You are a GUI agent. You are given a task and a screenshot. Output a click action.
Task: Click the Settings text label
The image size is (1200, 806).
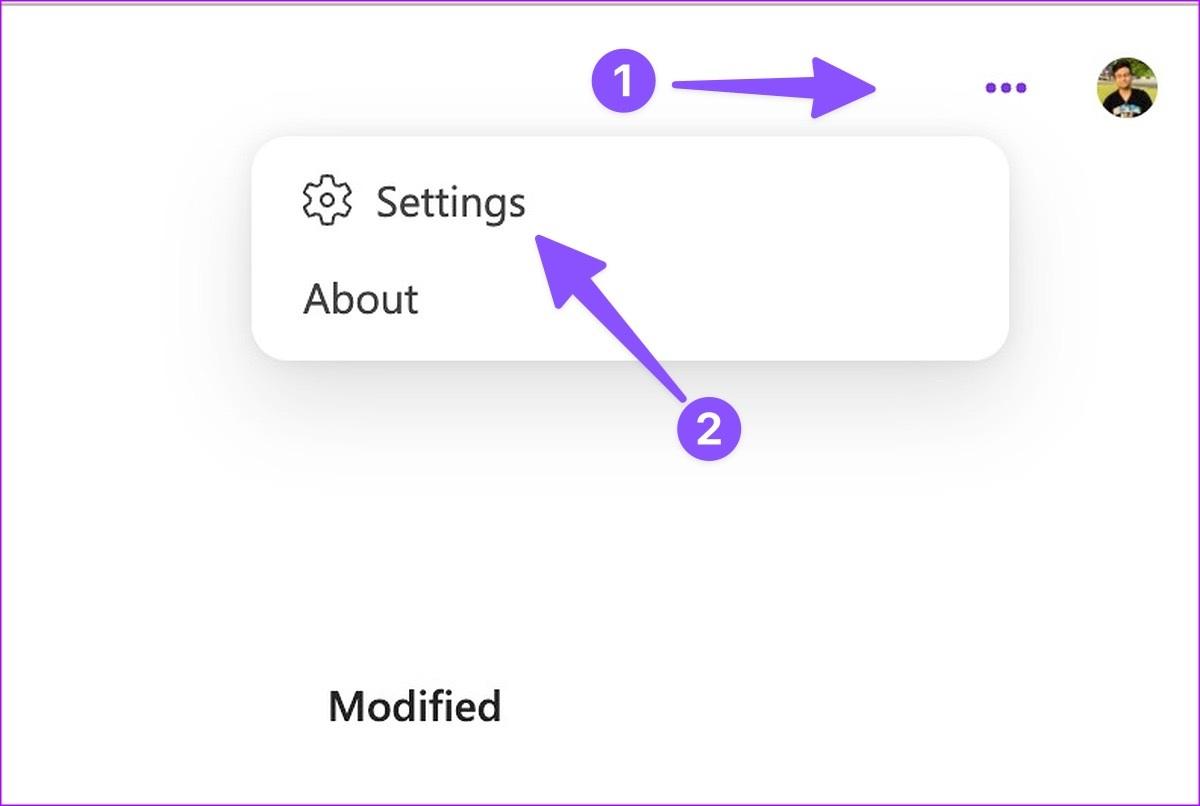[450, 203]
